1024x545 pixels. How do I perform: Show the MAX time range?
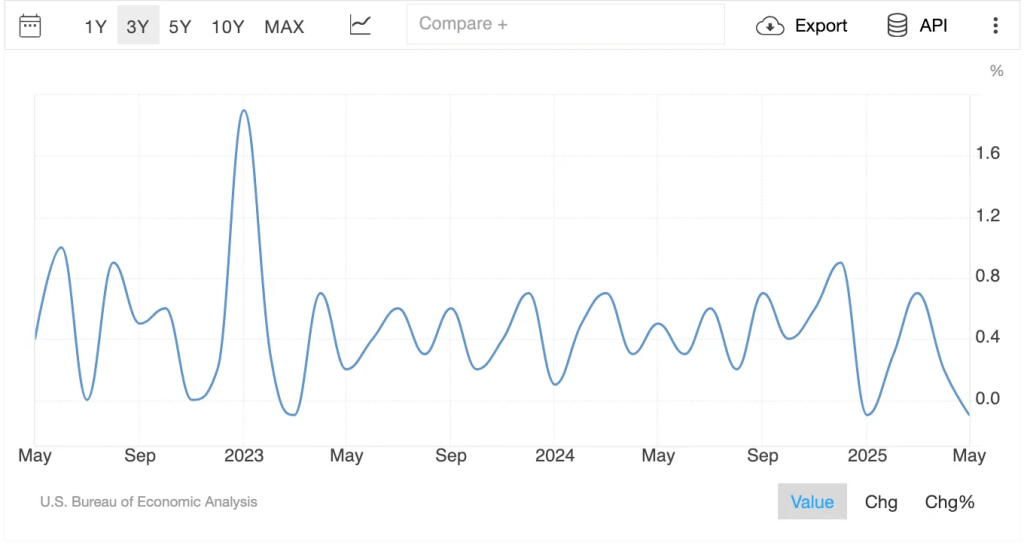(x=284, y=26)
